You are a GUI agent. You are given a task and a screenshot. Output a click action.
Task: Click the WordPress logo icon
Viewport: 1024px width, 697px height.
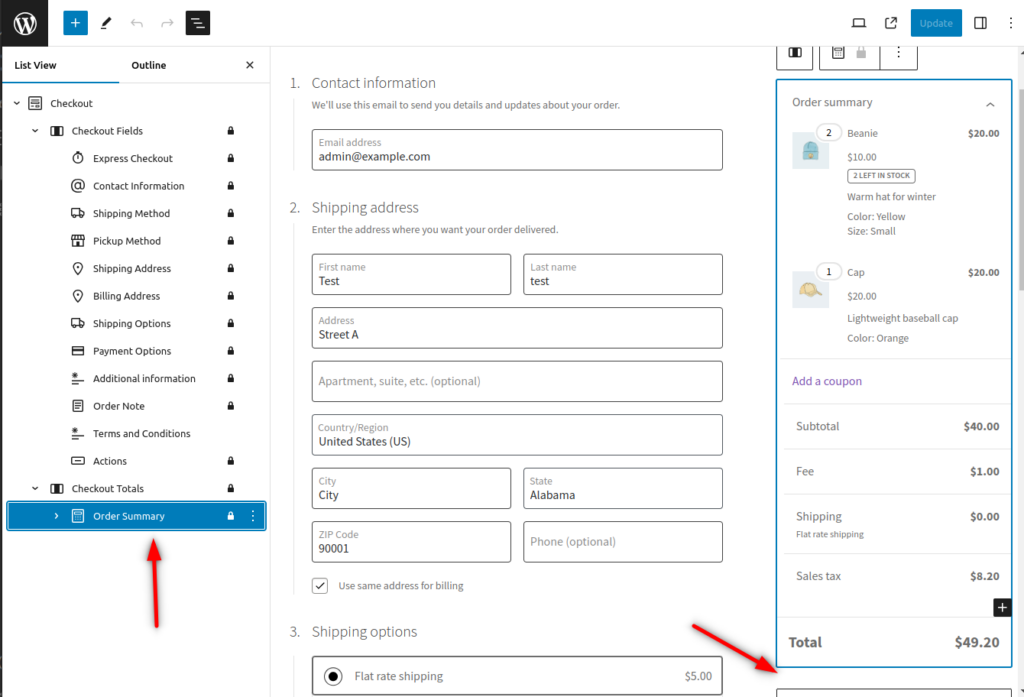pos(25,23)
